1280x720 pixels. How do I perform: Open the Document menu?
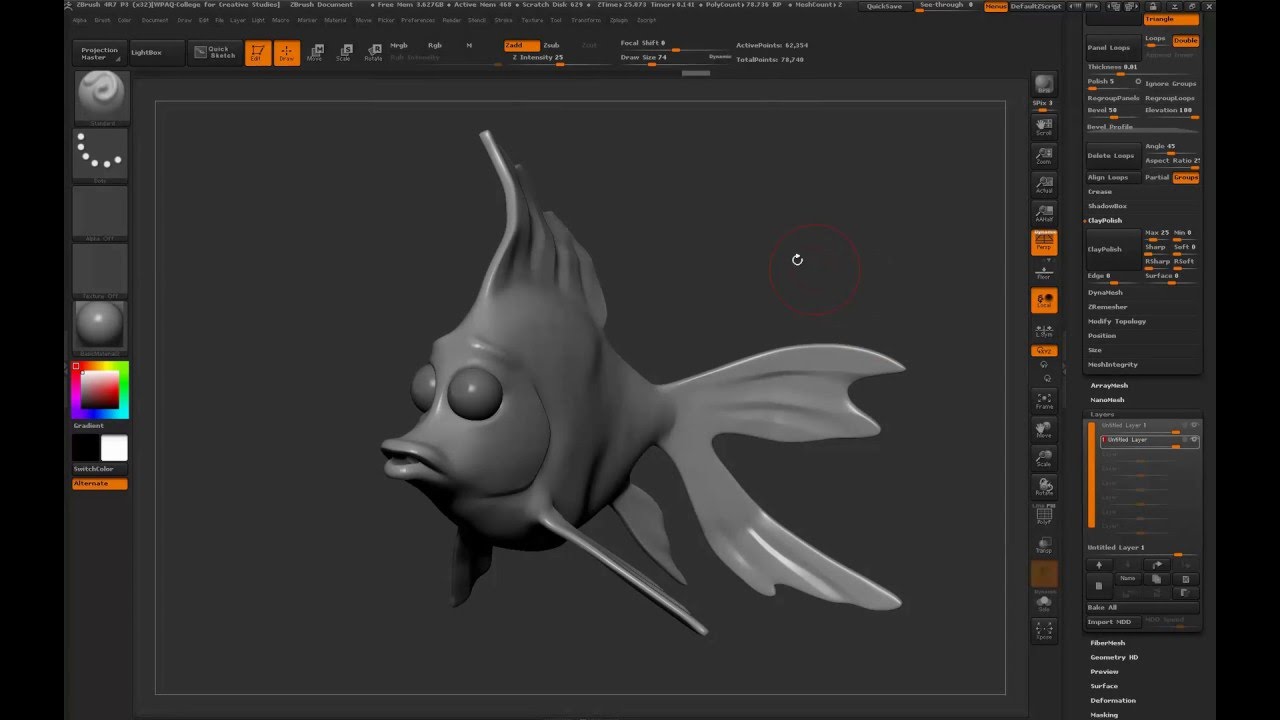click(x=155, y=20)
